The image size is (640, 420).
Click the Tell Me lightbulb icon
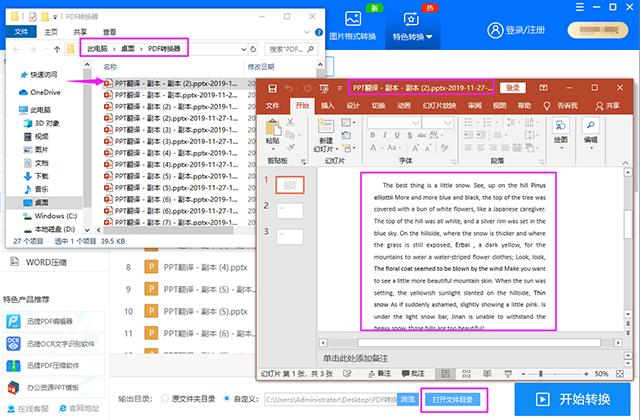(x=547, y=106)
